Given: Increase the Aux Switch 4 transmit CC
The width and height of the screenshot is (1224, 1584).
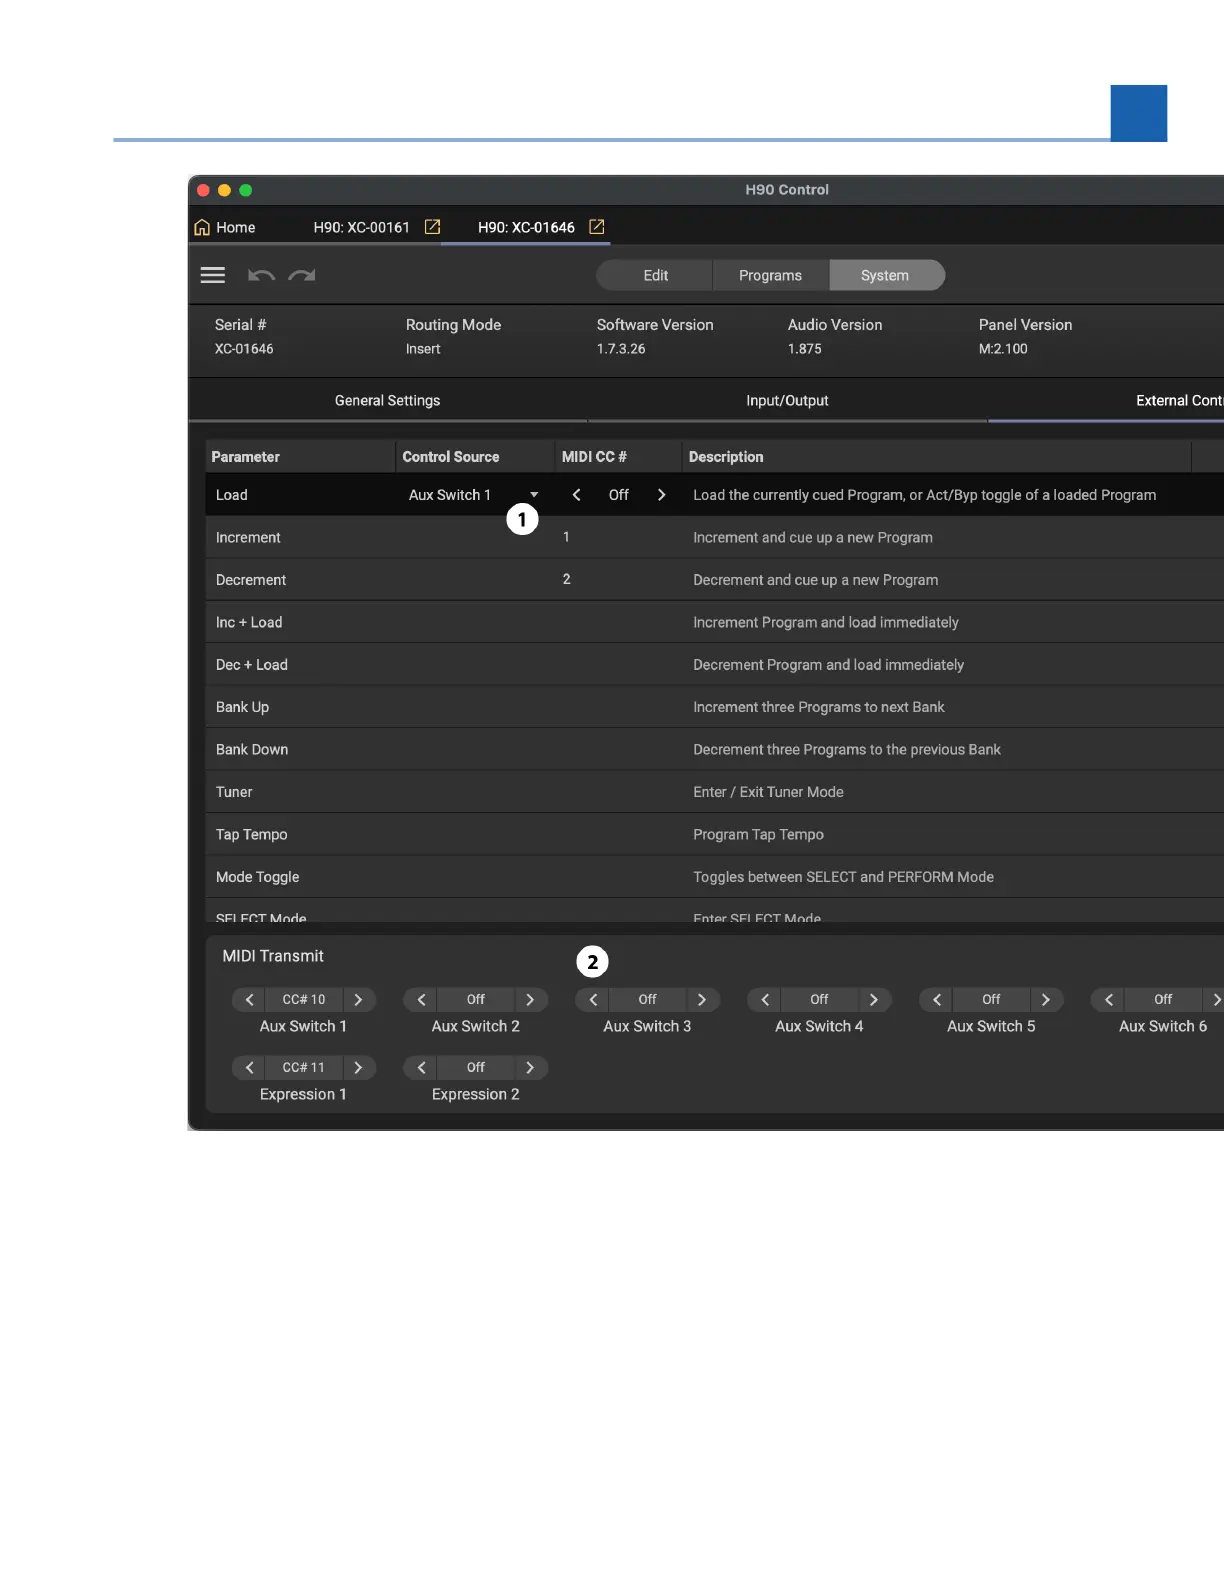Looking at the screenshot, I should click(874, 1000).
